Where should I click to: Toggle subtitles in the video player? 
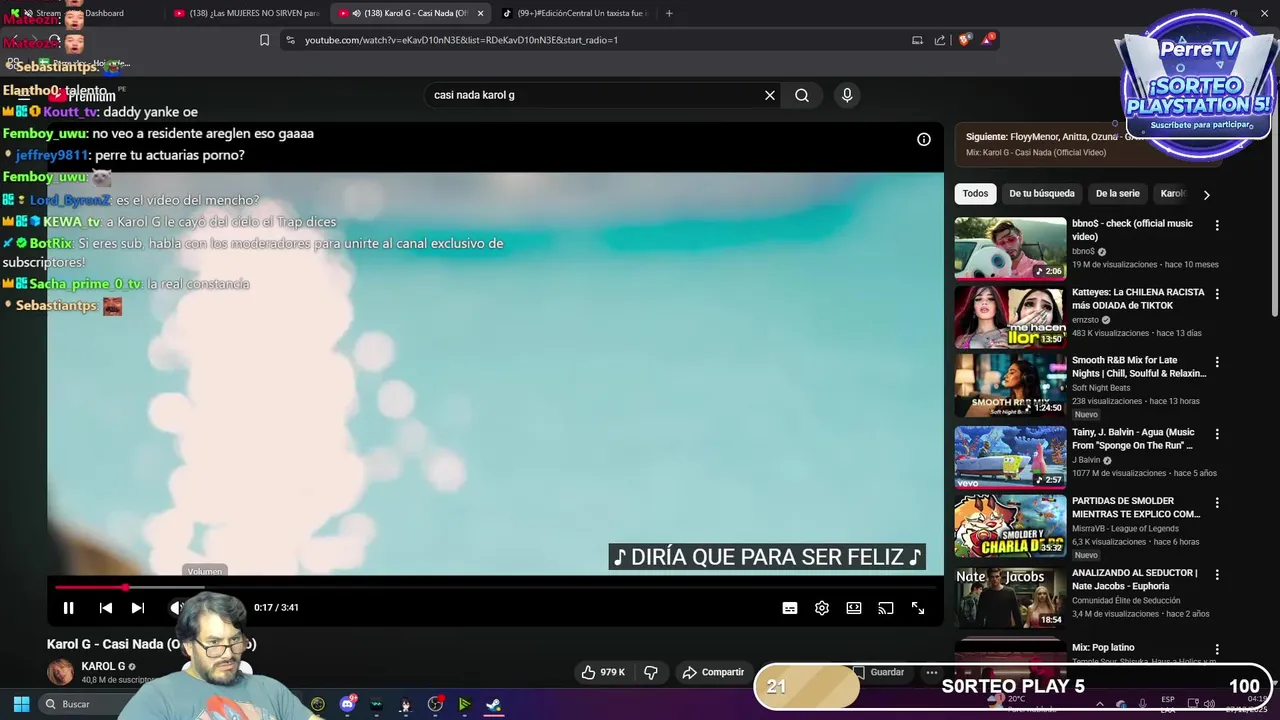coord(790,608)
